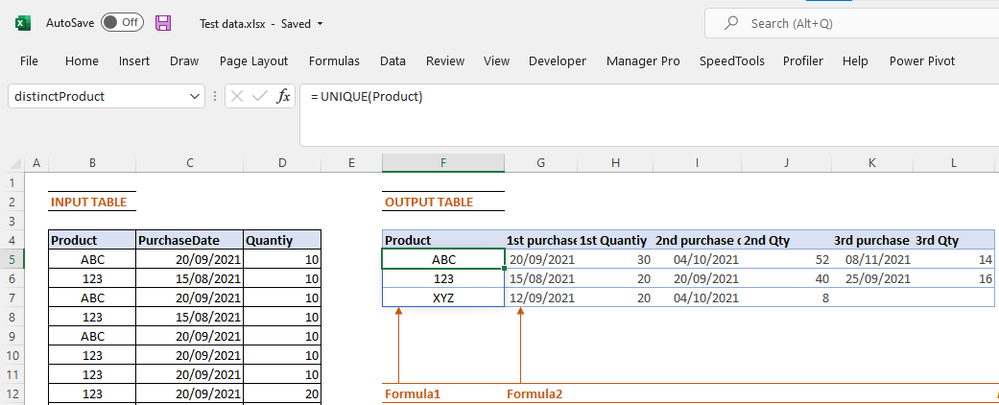Select row 12 header
Image resolution: width=999 pixels, height=405 pixels.
coord(12,393)
